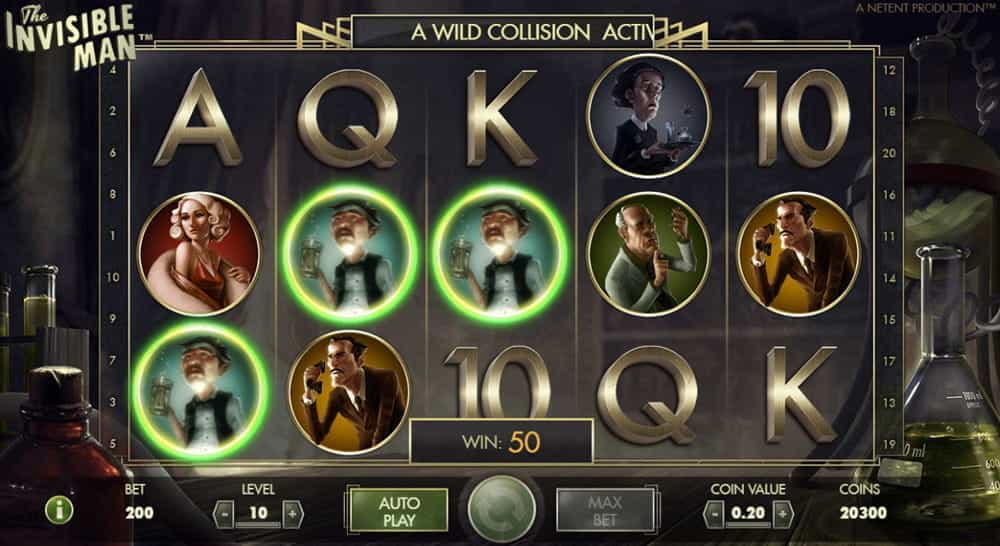Screen dimensions: 1000x546
Task: Start Auto Play
Action: [399, 510]
